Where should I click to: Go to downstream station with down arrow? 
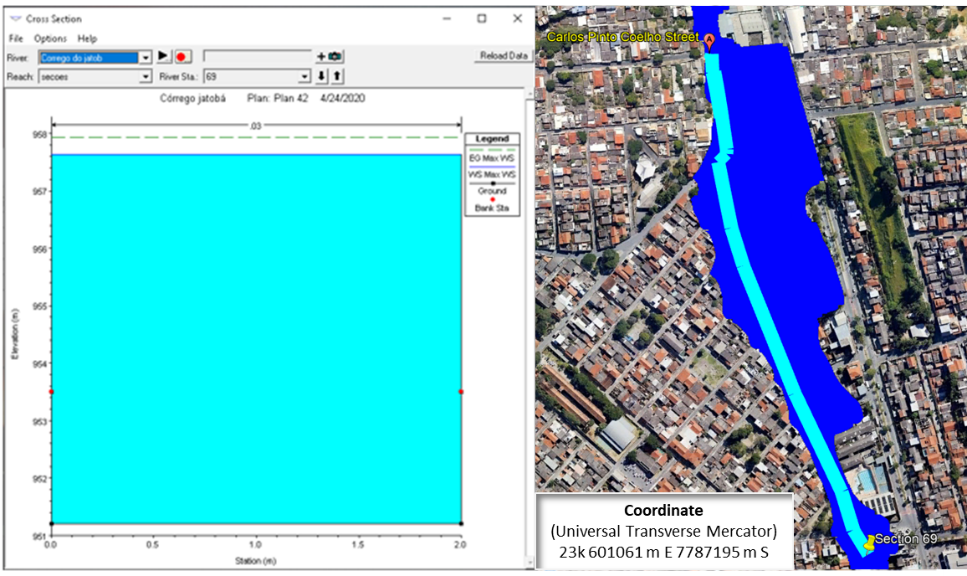tap(322, 76)
